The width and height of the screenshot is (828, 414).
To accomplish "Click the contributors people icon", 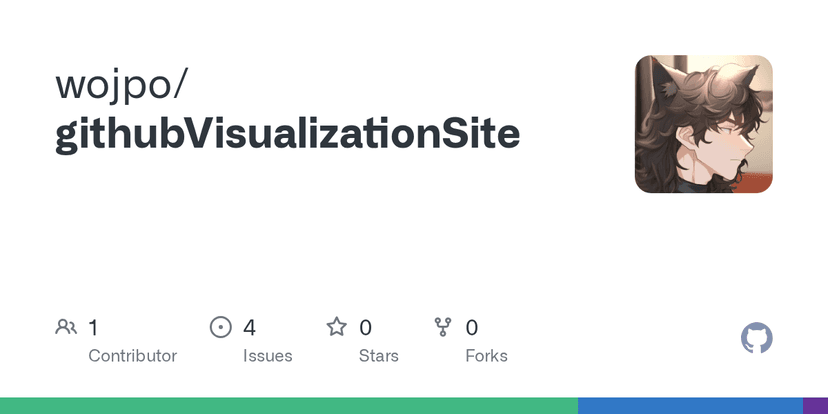I will (66, 327).
